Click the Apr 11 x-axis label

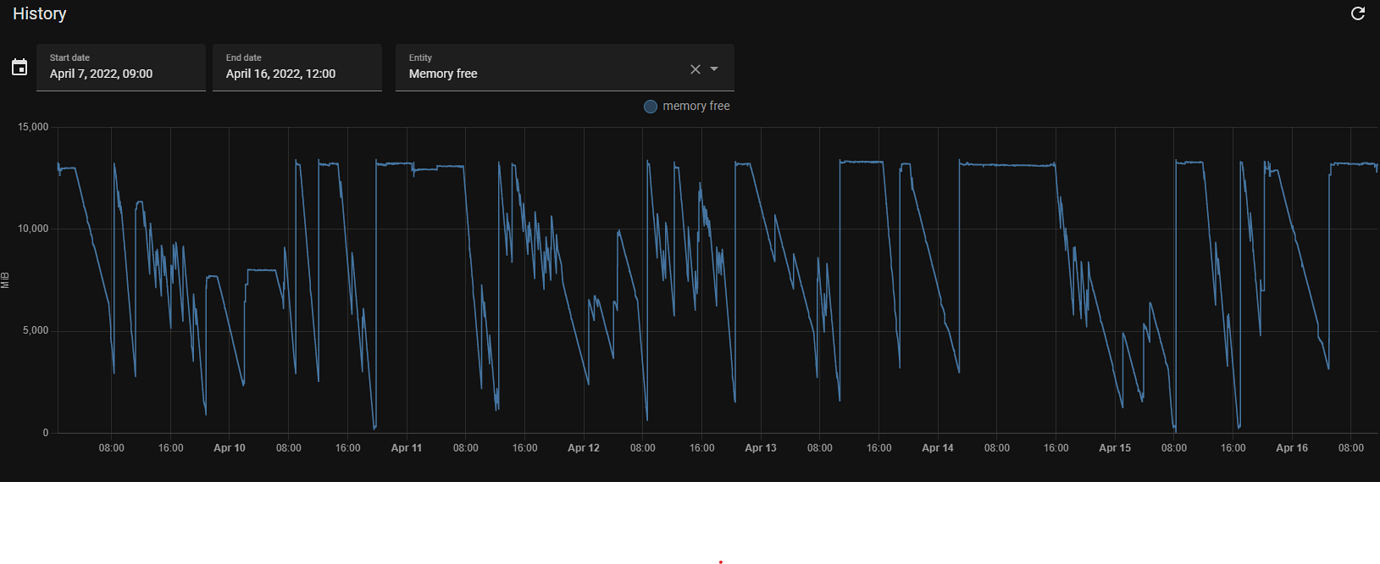click(406, 448)
